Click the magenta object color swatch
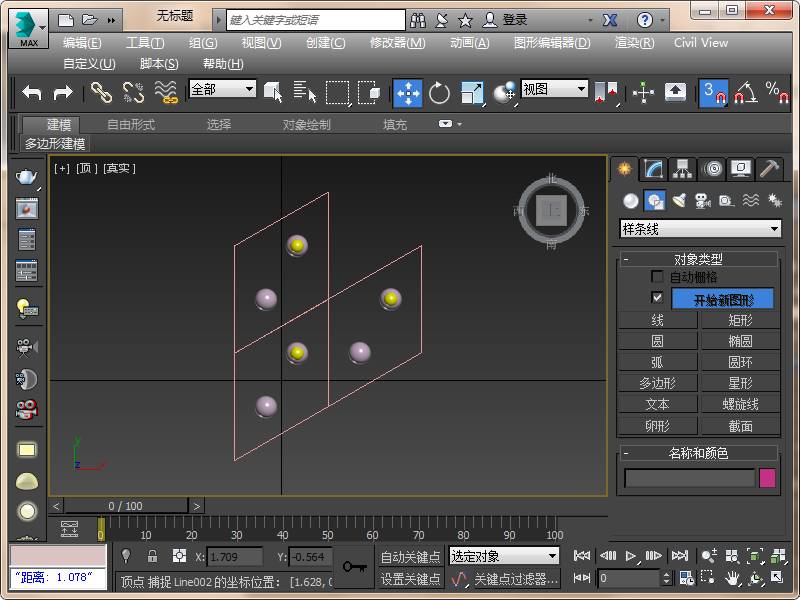 tap(767, 478)
